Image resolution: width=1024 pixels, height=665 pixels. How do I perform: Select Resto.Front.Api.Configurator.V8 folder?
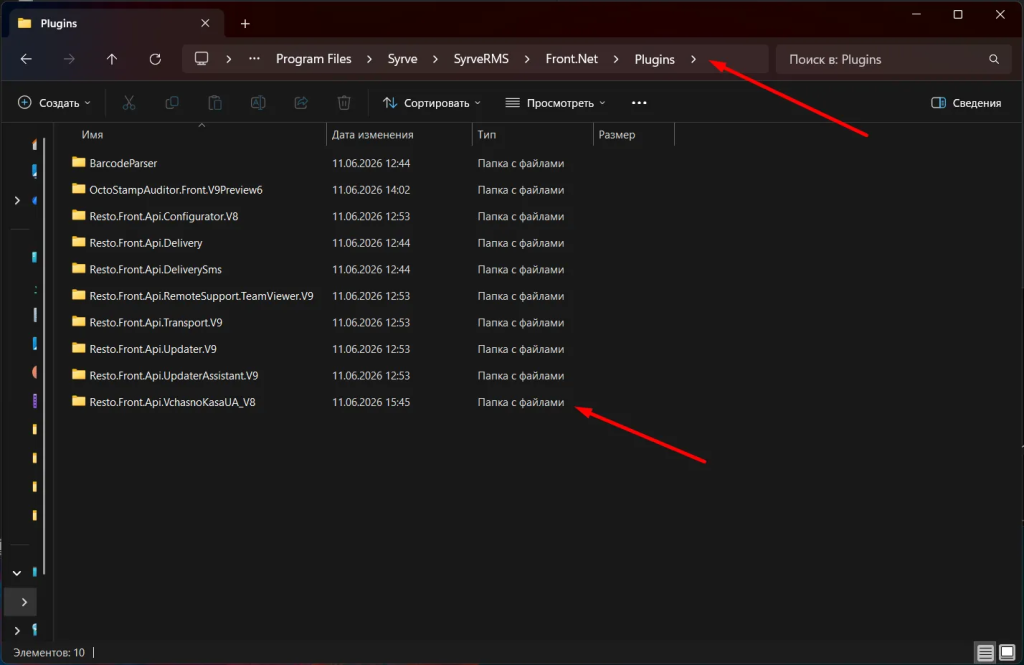[164, 216]
